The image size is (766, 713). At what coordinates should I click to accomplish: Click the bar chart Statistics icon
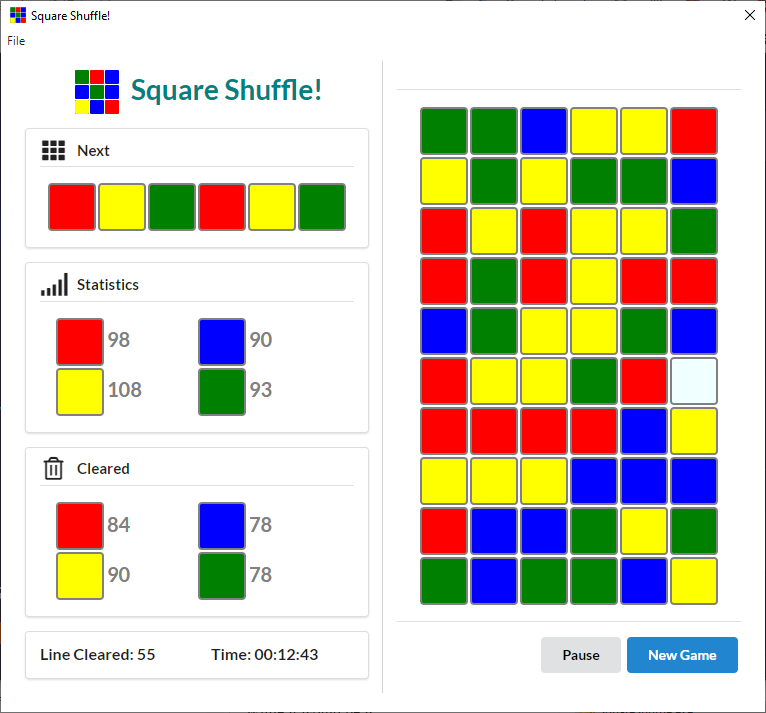[54, 285]
